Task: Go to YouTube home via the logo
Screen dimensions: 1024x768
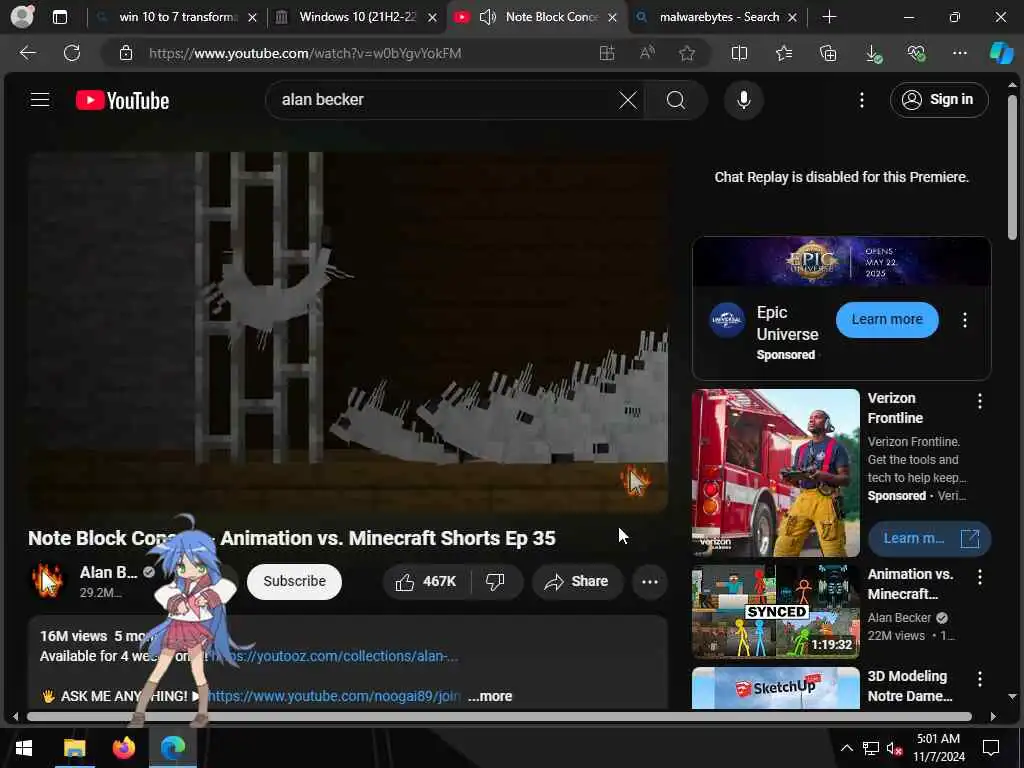Action: point(122,101)
